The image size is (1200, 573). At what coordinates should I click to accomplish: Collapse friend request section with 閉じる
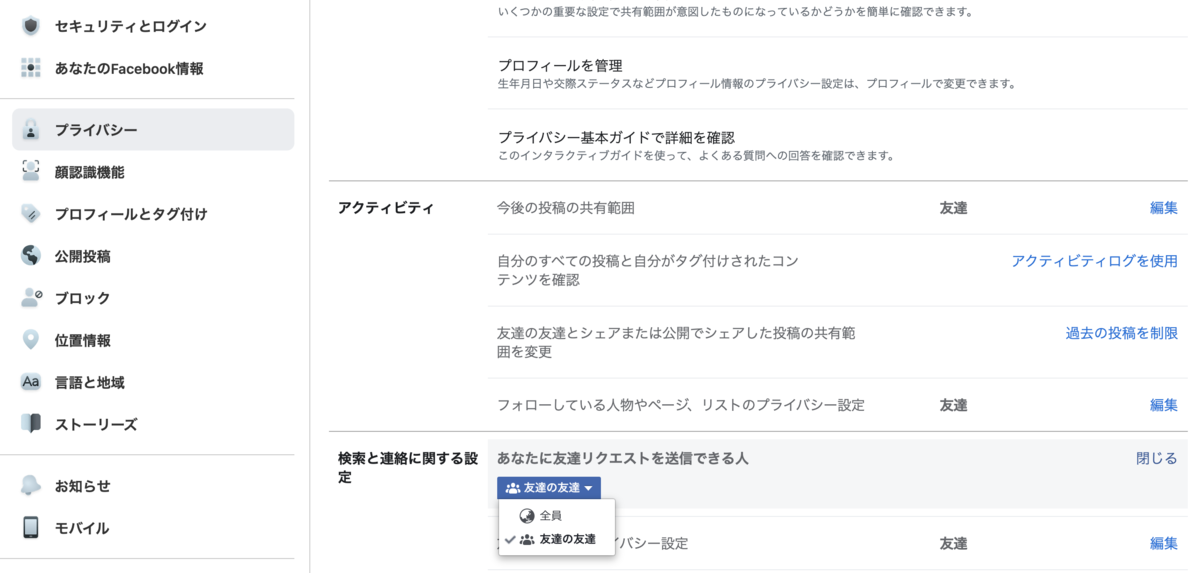(1156, 458)
